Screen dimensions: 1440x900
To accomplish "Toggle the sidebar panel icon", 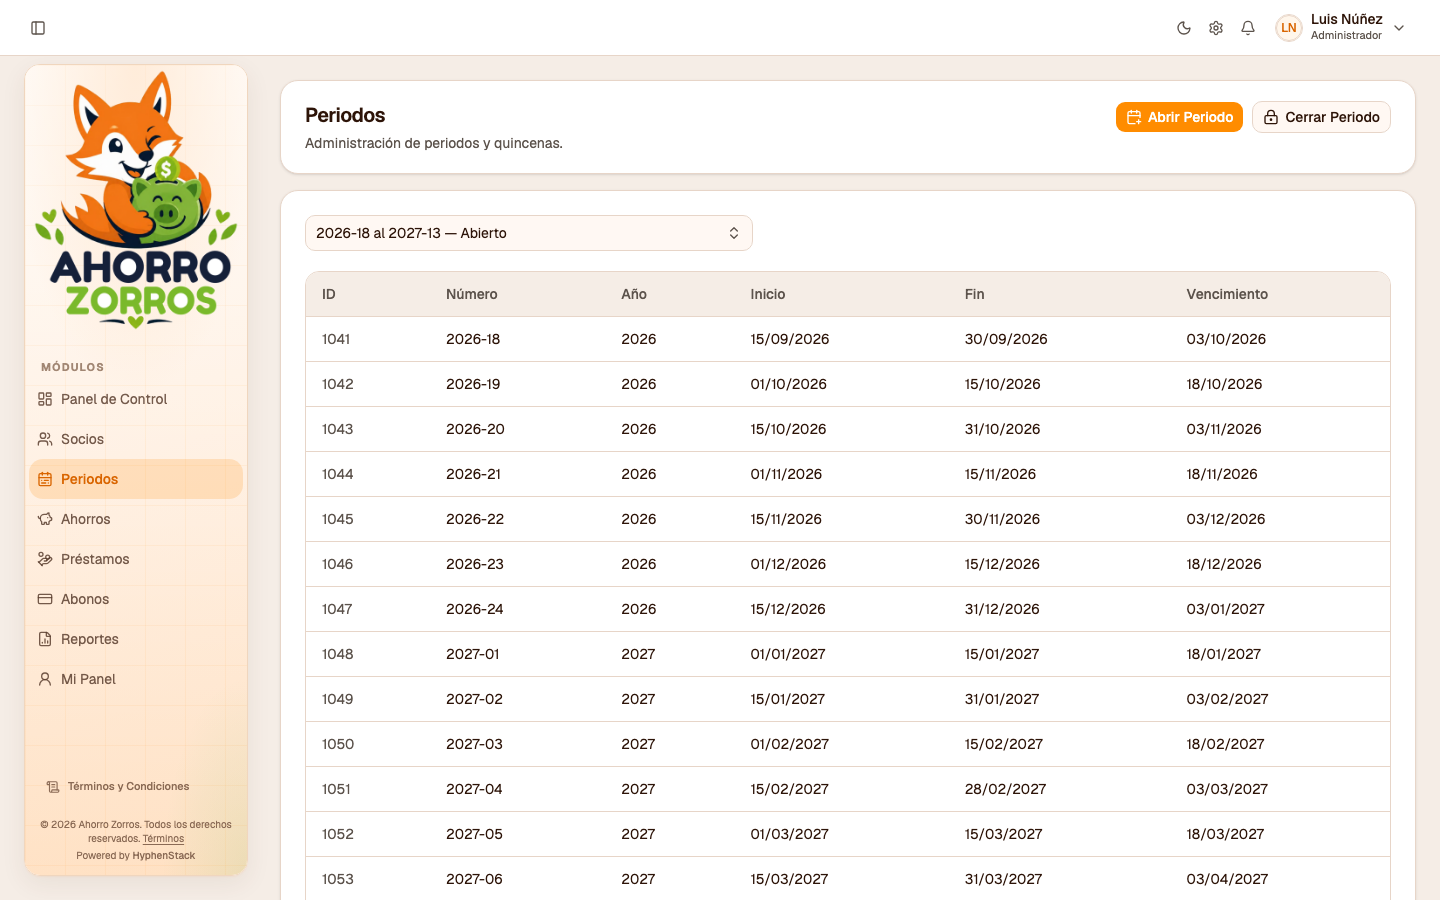I will pos(38,28).
